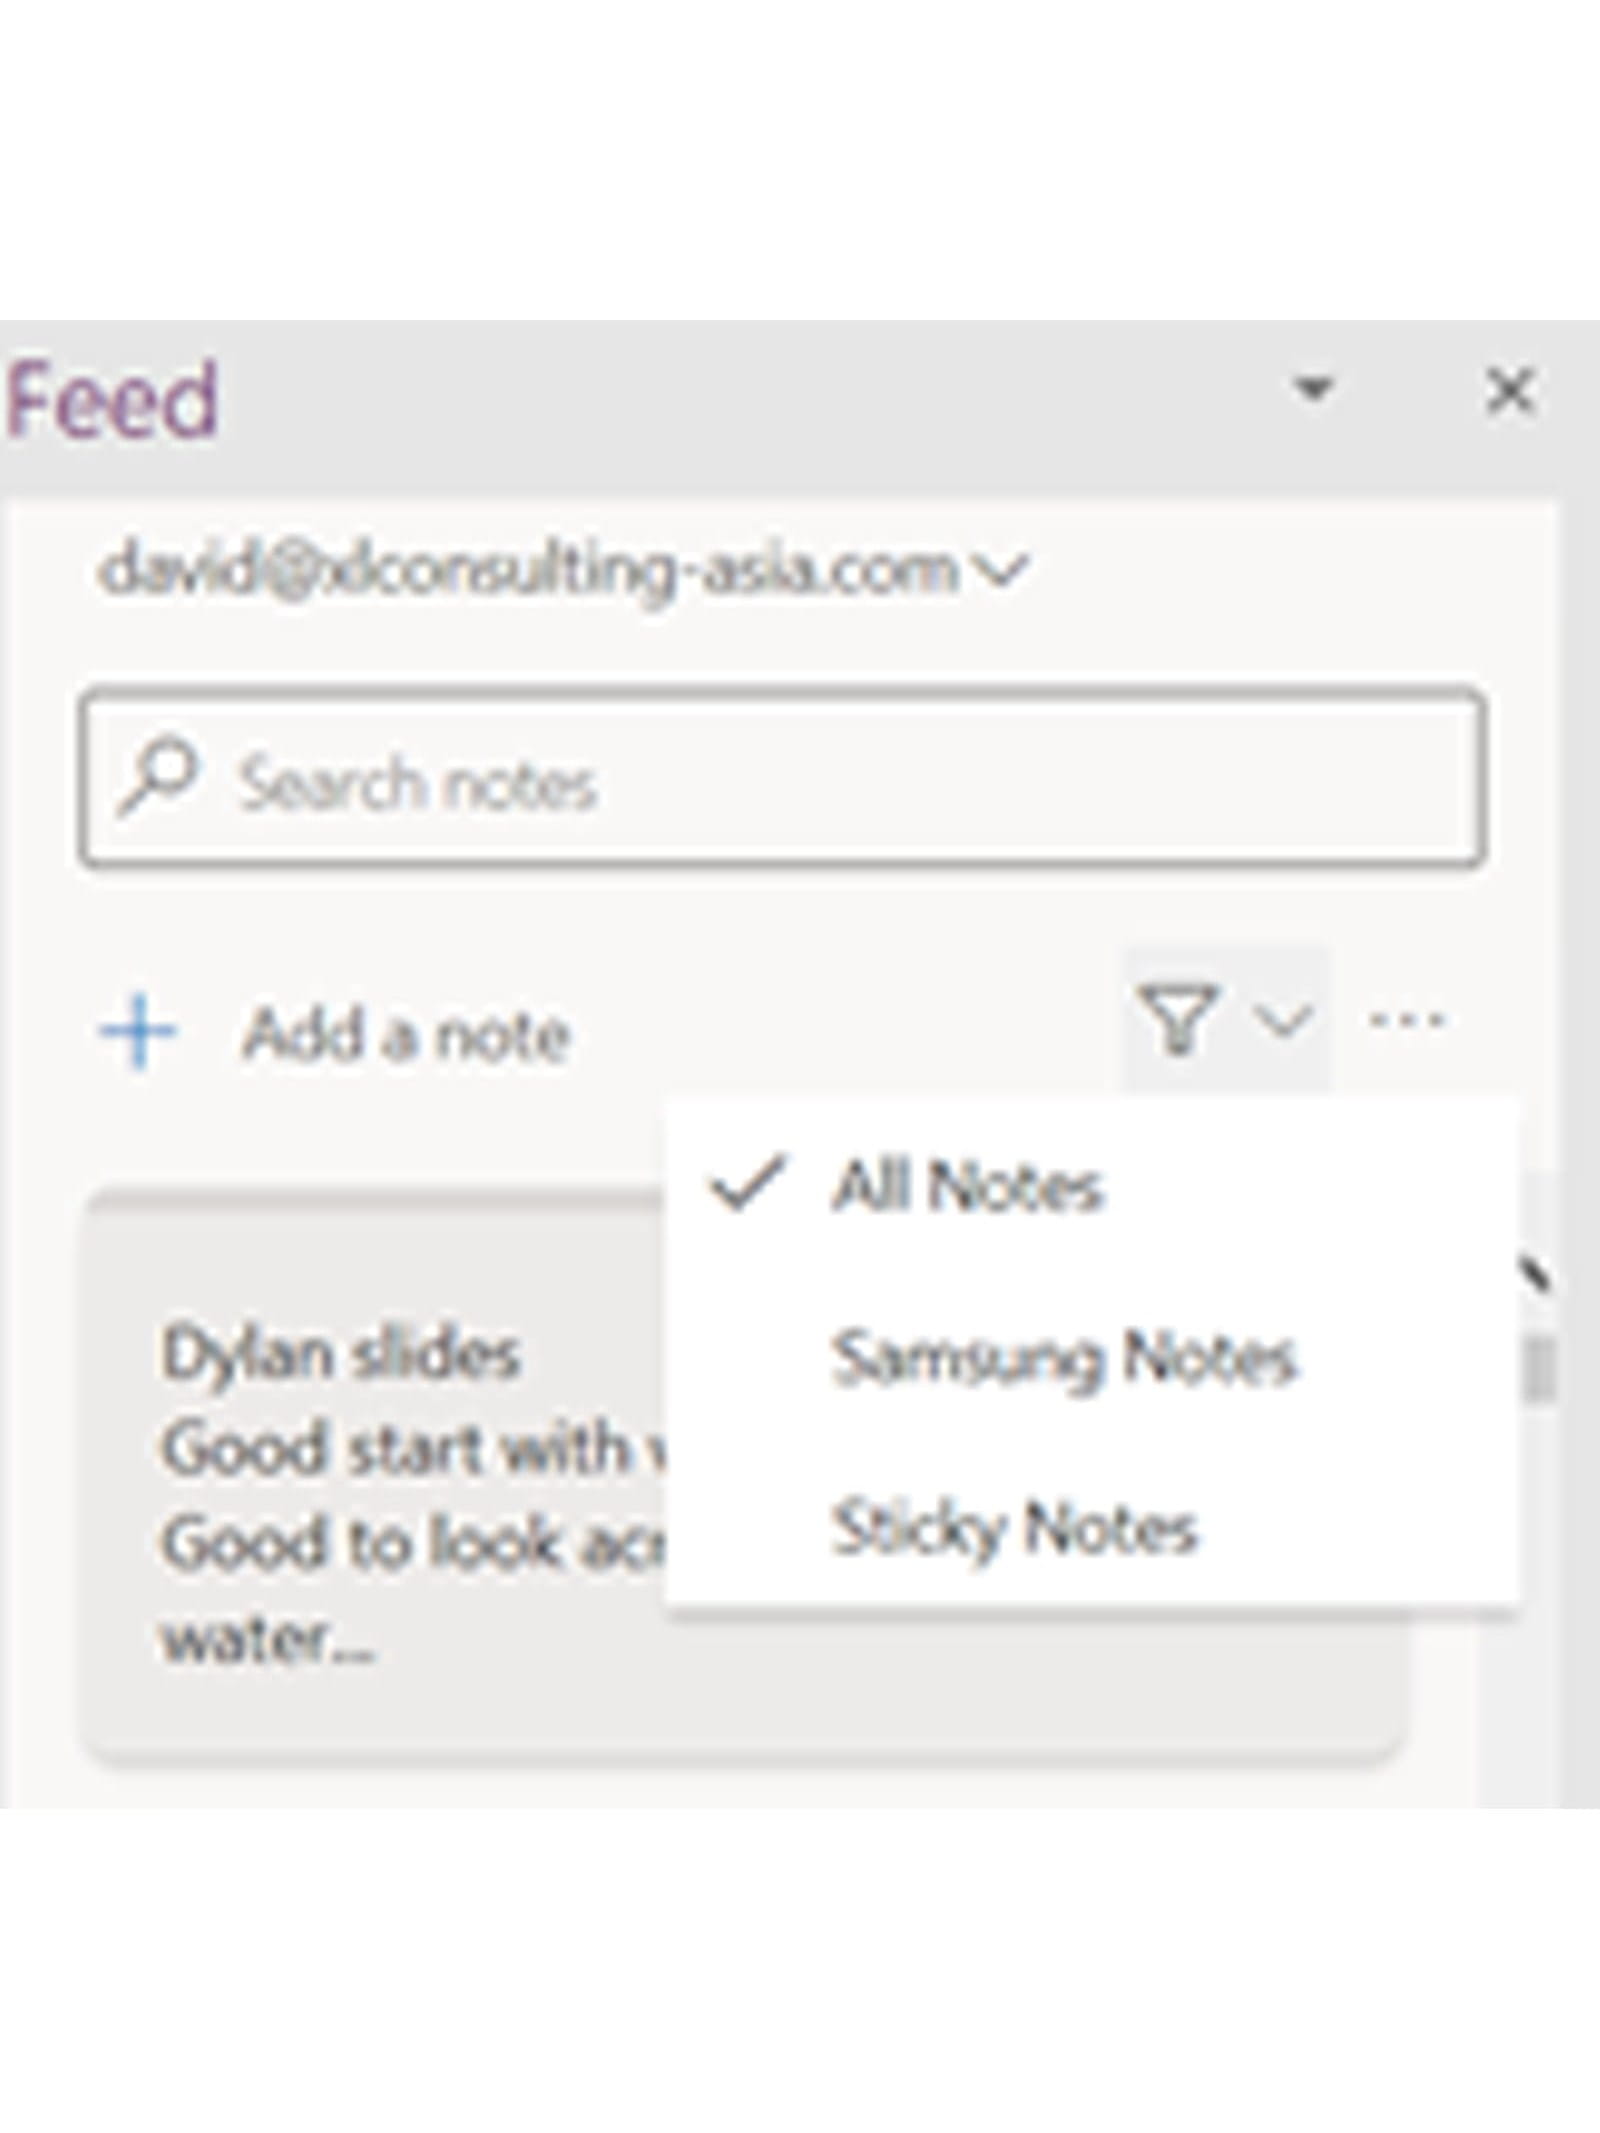Screen dimensions: 1600x2133
Task: Close the Feed pane with X
Action: pos(1510,391)
